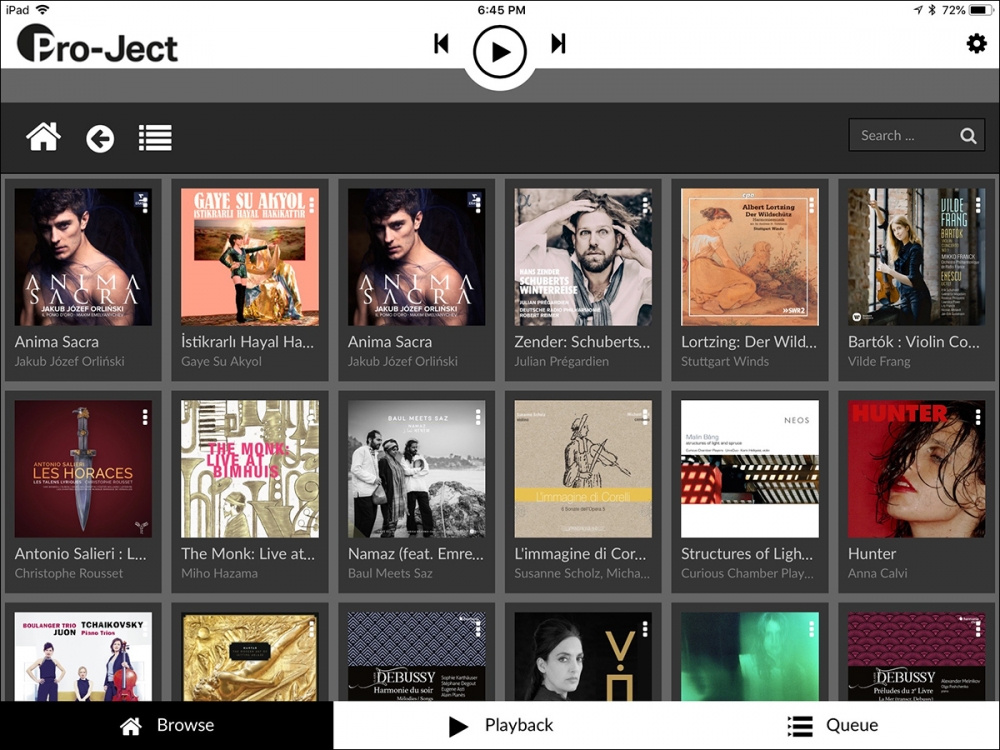Click the back arrow navigation icon
Screen dimensions: 1000x750
pos(99,137)
